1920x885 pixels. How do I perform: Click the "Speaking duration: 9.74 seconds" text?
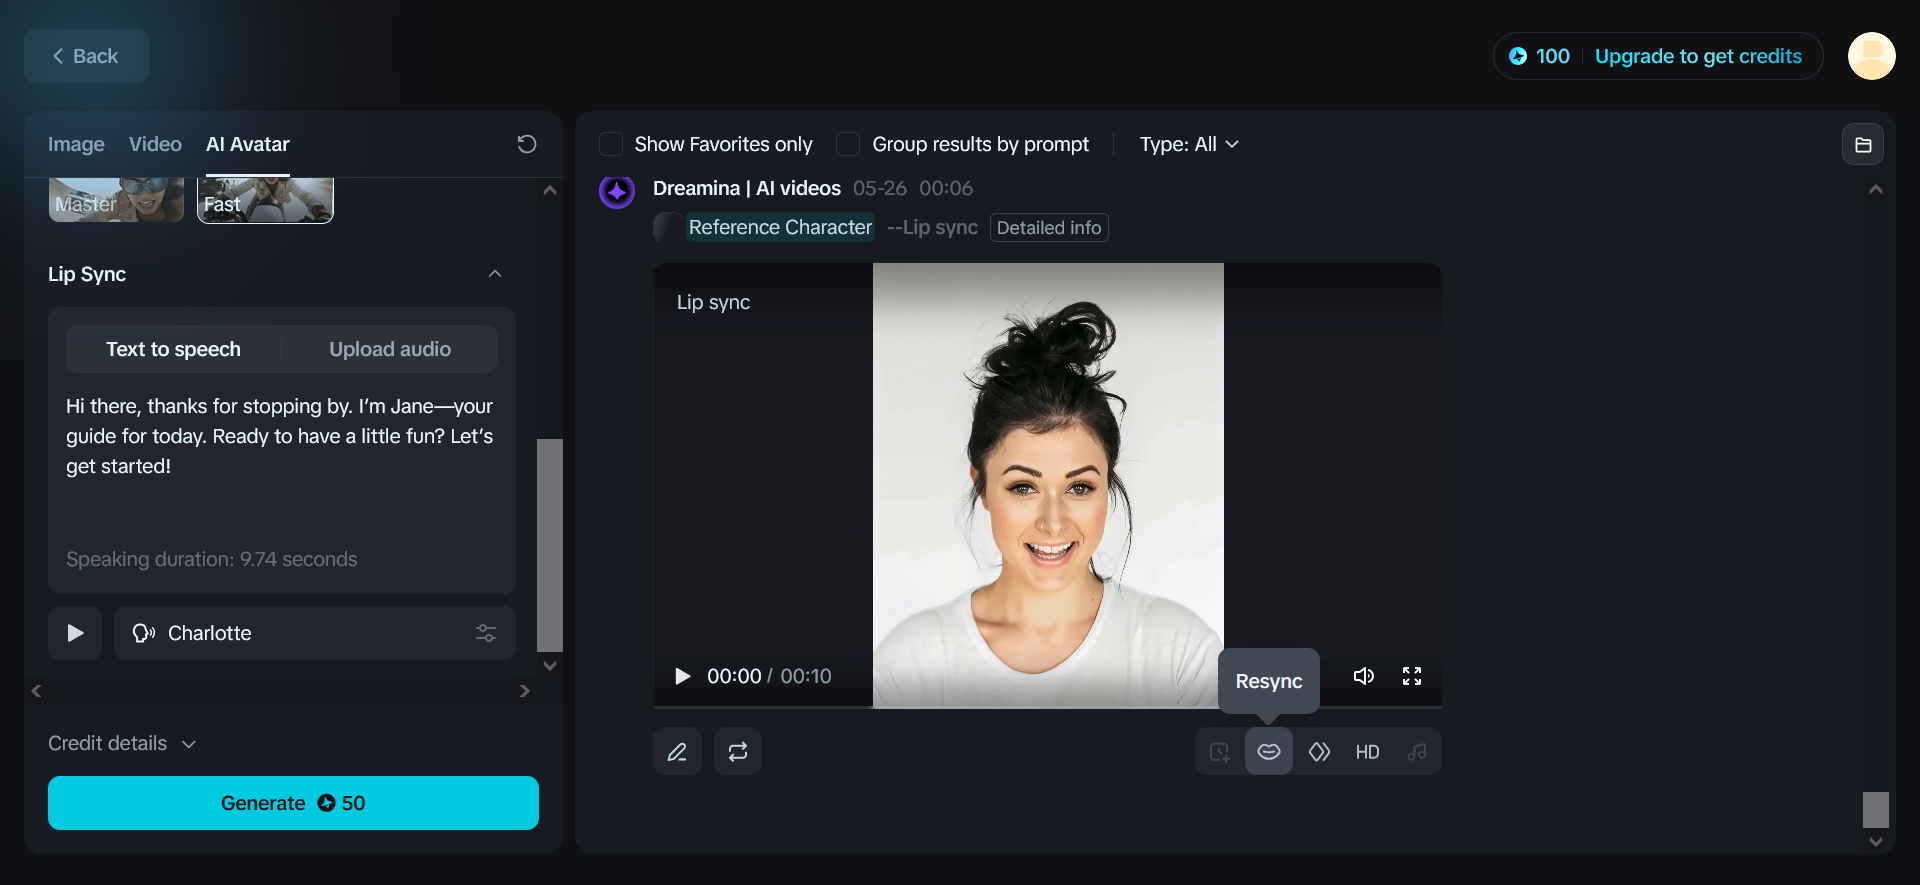(212, 559)
